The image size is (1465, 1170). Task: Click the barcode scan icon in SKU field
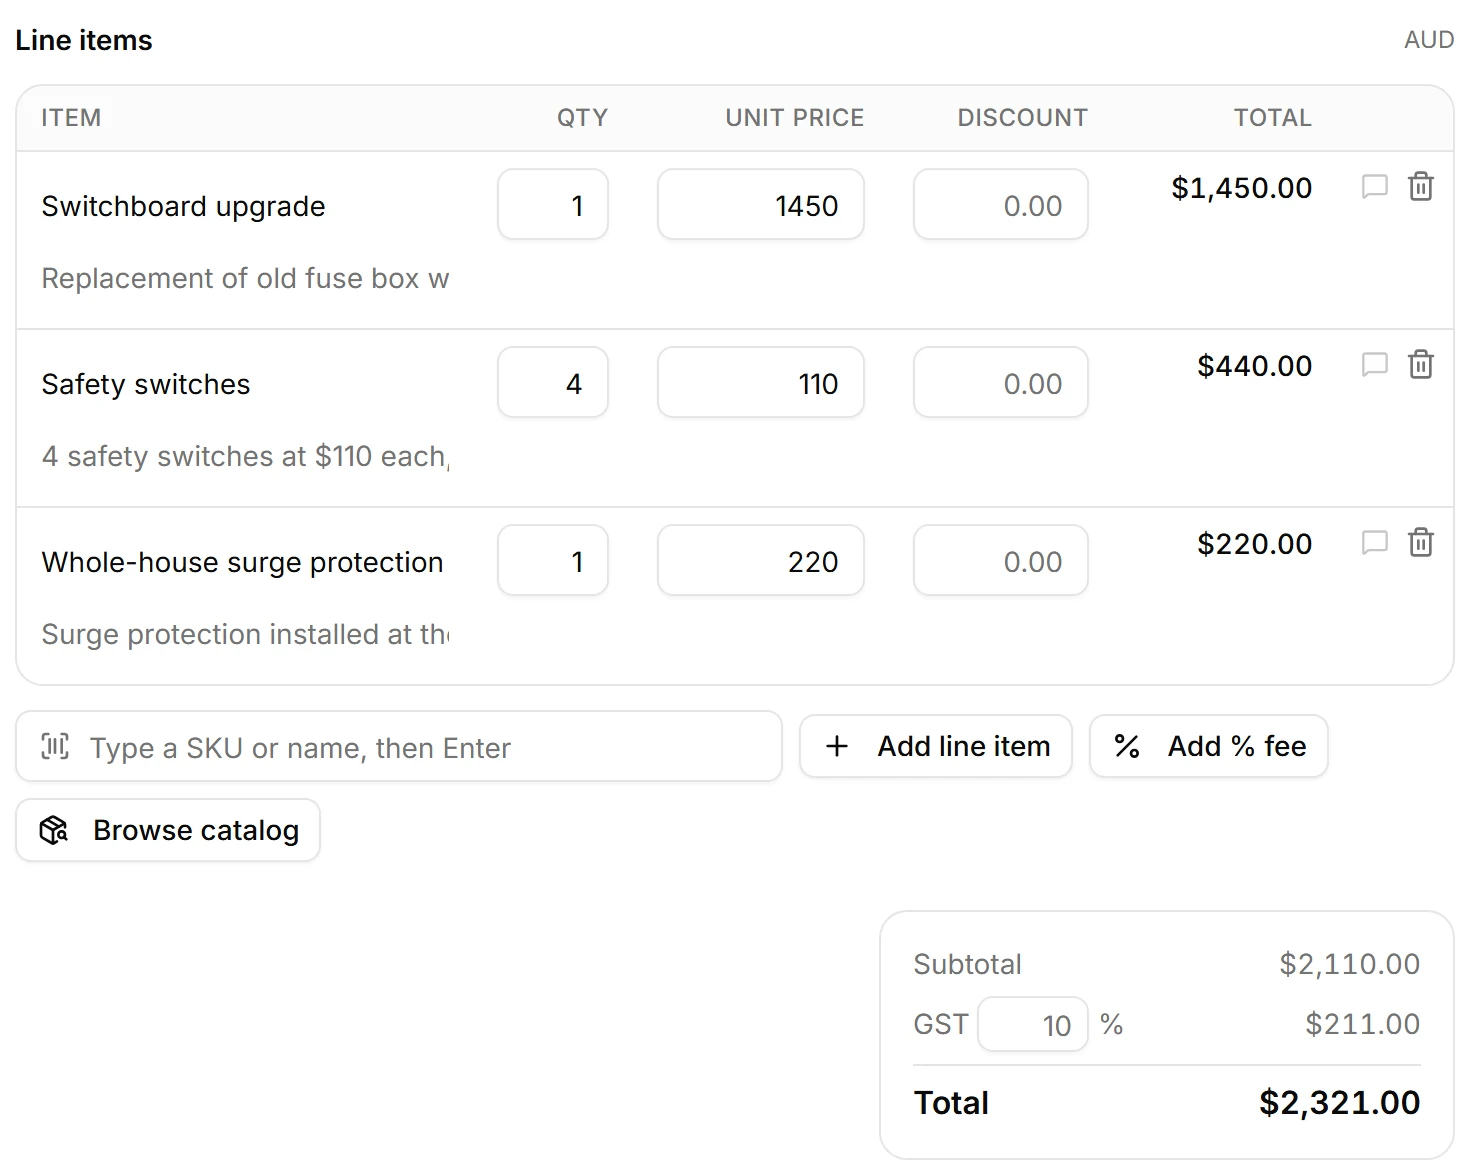pos(55,746)
